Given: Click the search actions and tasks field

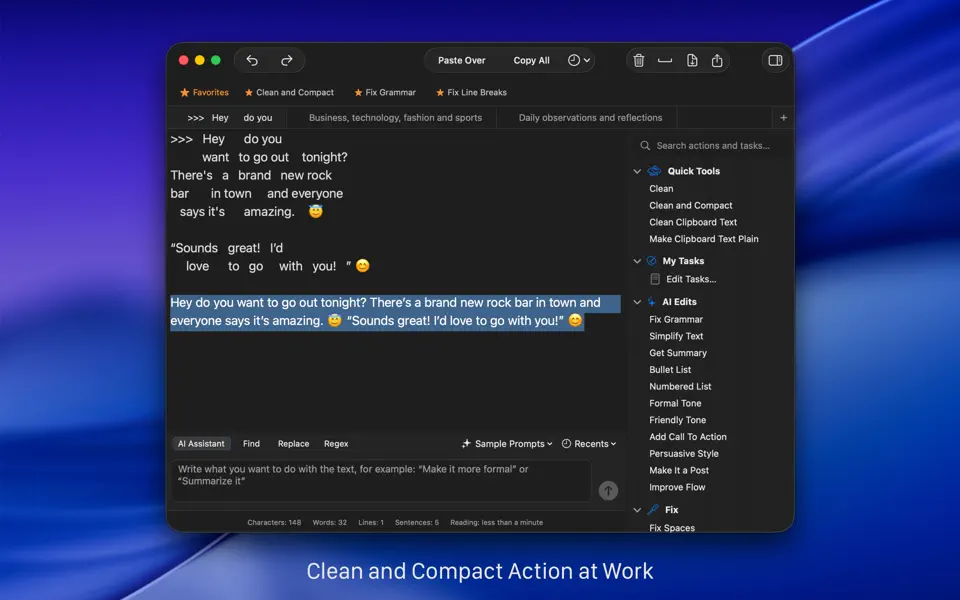Looking at the screenshot, I should (710, 145).
